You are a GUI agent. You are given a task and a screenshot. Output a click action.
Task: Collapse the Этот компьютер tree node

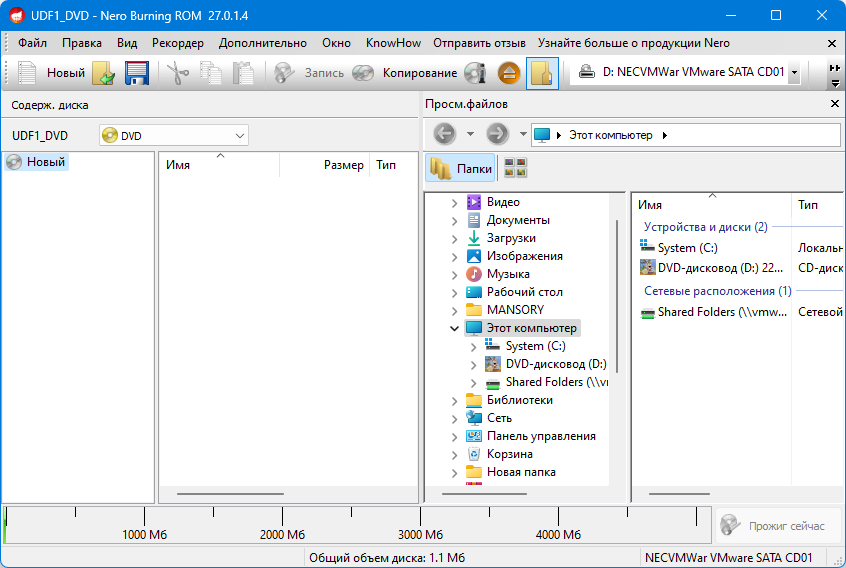click(x=455, y=328)
